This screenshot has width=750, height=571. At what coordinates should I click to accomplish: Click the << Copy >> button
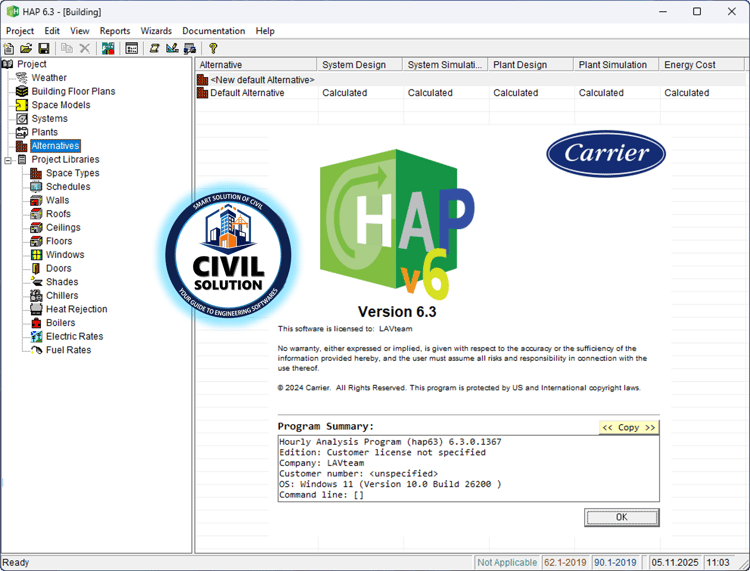pos(629,428)
